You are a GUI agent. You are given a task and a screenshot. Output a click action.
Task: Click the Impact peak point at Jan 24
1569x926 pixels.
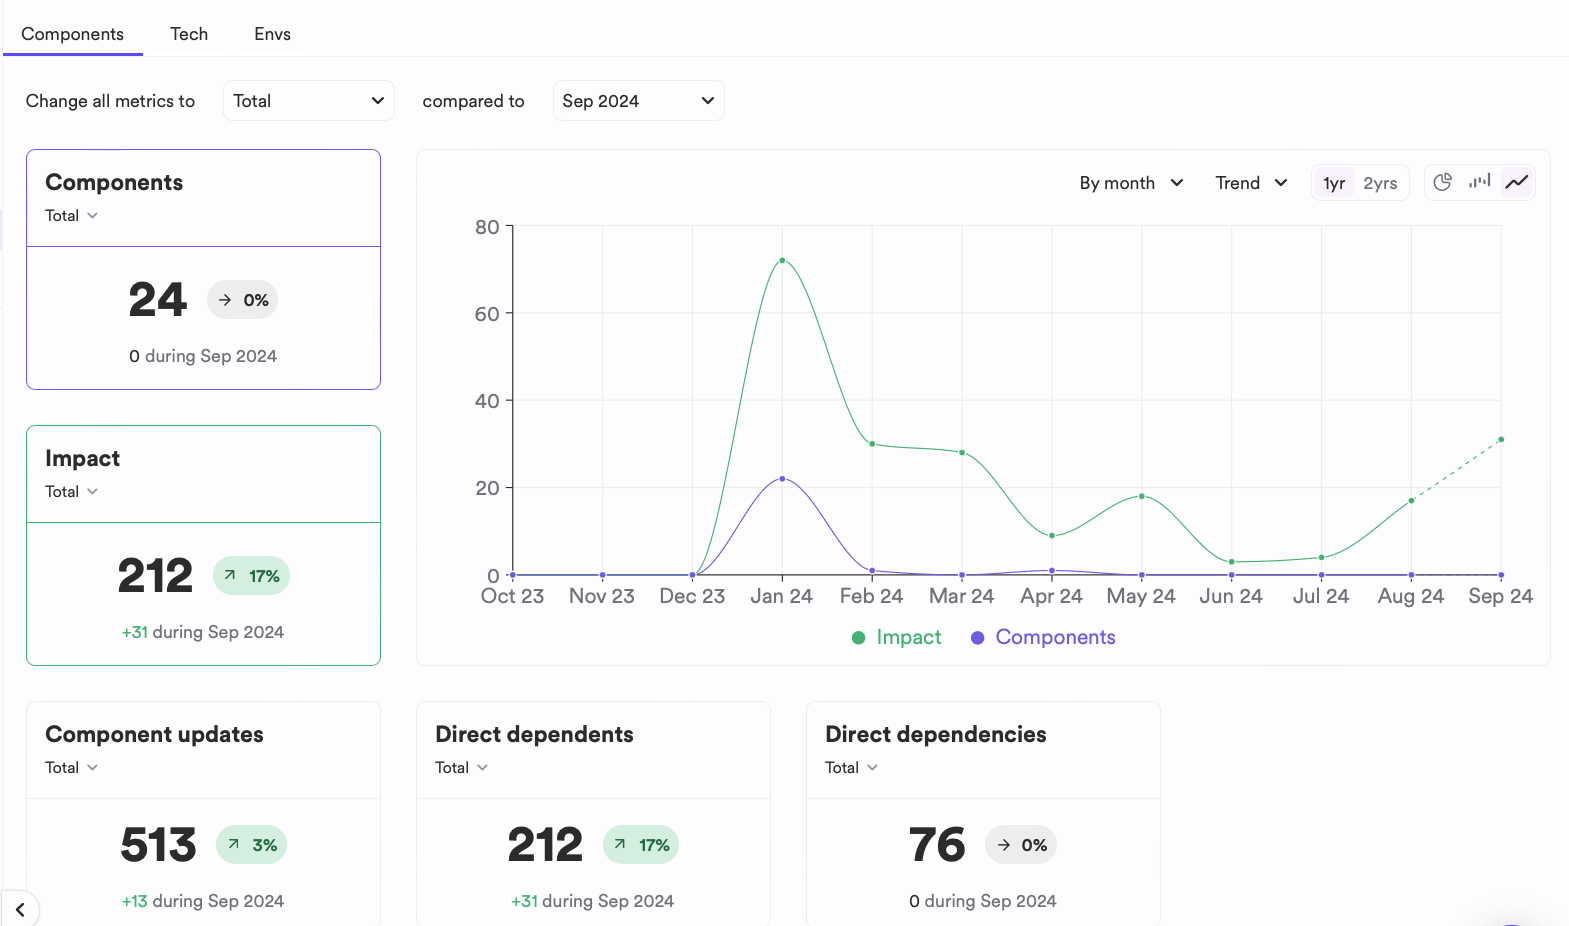click(x=782, y=260)
